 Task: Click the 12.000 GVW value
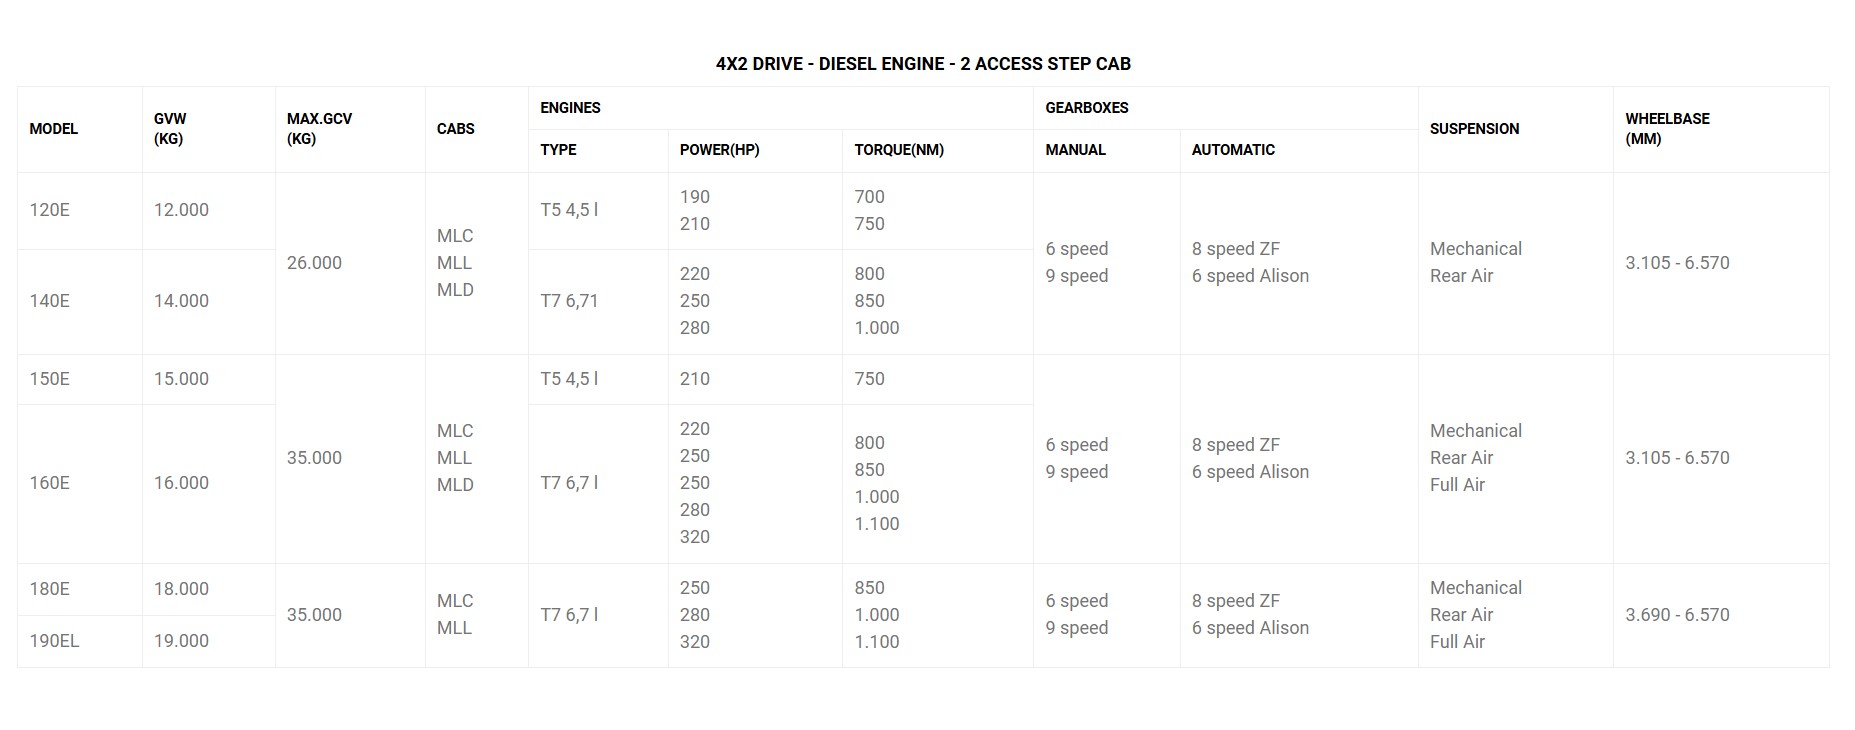[x=181, y=210]
